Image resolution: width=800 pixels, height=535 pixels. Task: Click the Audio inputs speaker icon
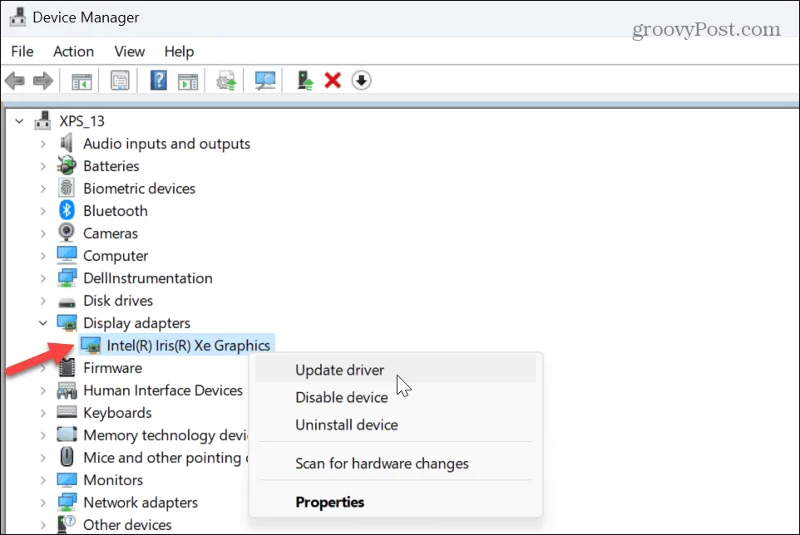pyautogui.click(x=66, y=143)
